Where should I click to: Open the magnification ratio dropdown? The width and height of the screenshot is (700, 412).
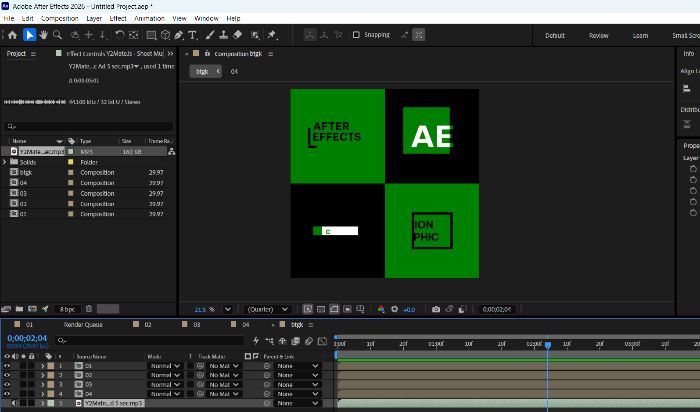point(227,309)
